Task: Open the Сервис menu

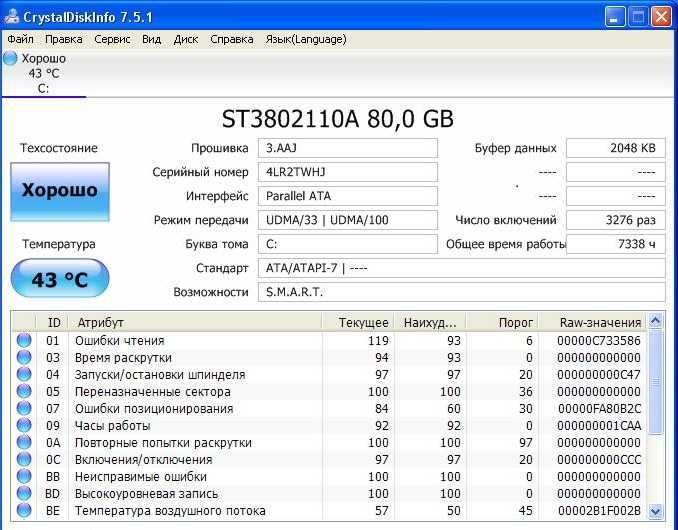Action: (112, 39)
